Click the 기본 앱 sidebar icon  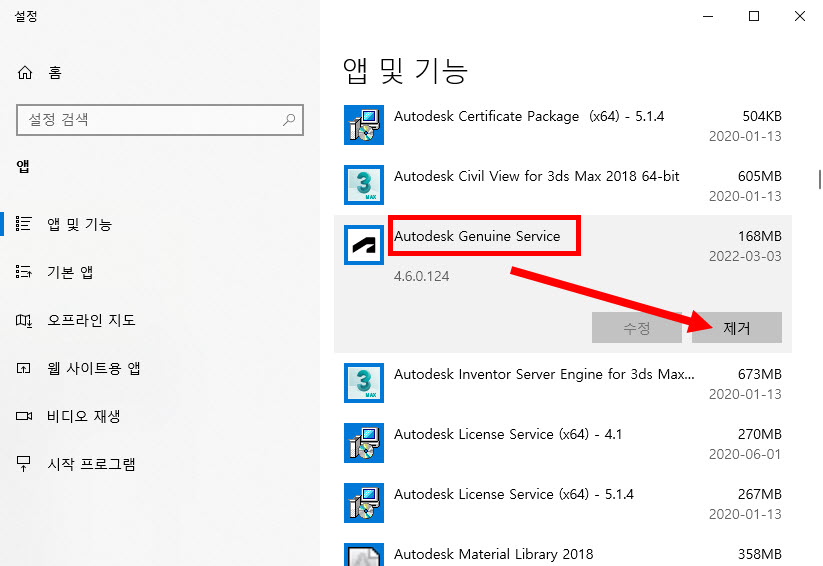point(24,272)
